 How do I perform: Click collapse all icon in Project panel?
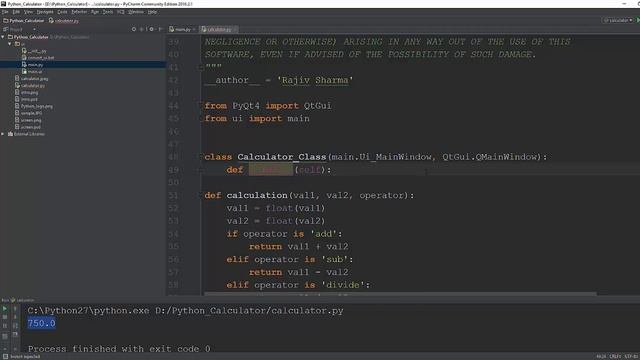[x=142, y=29]
